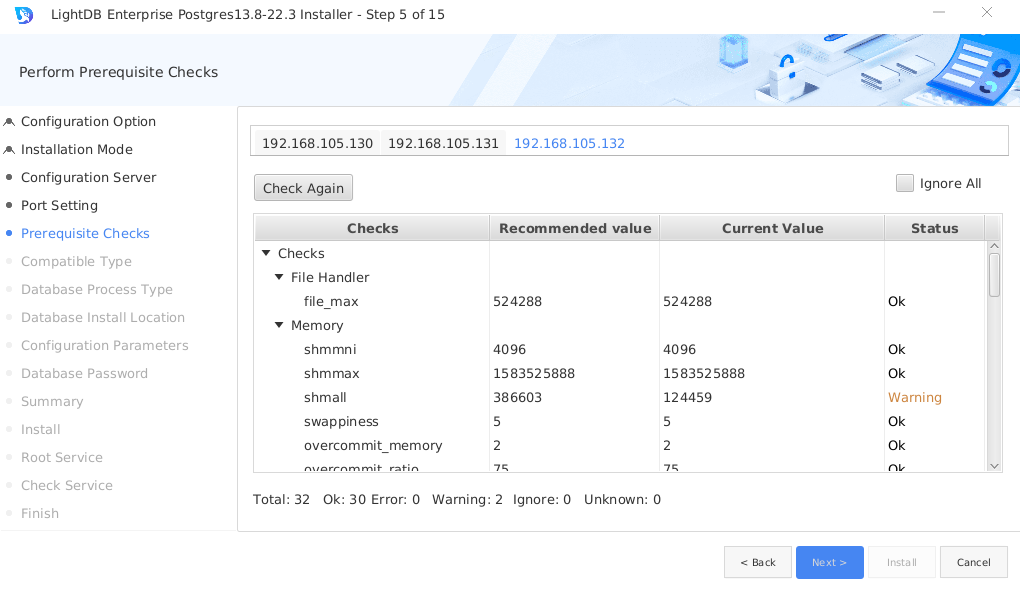Viewport: 1020px width, 592px height.
Task: Select the step marker next to Port Setting
Action: pyautogui.click(x=9, y=205)
